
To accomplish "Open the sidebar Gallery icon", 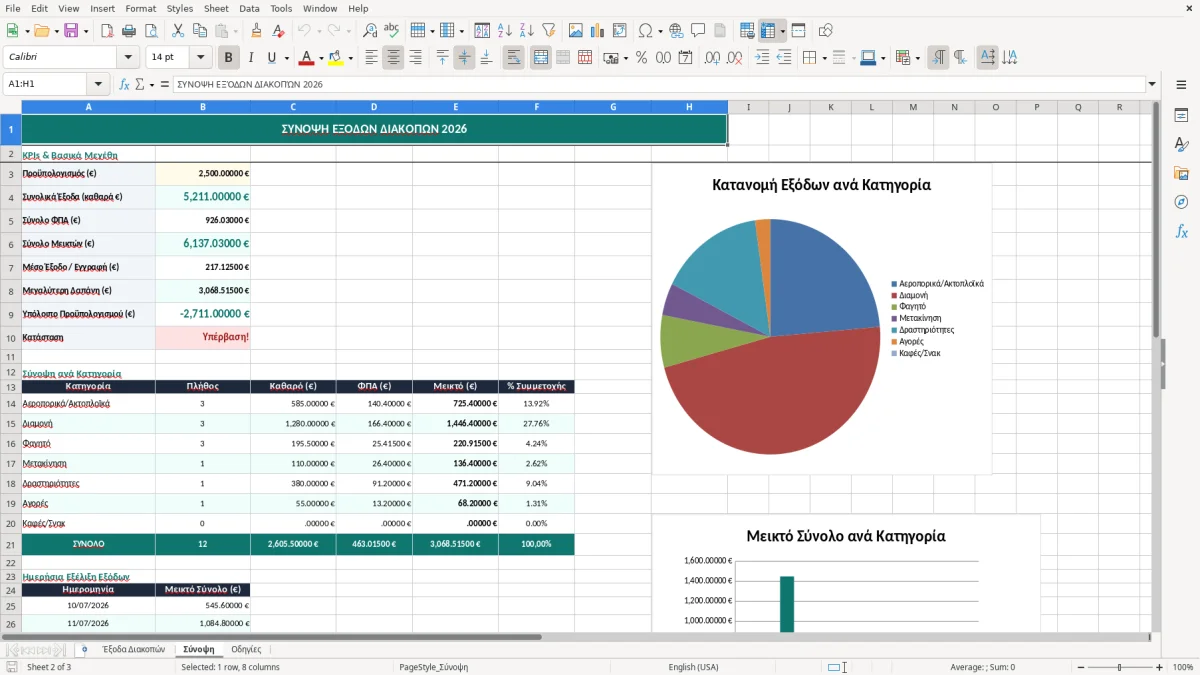I will (1181, 173).
